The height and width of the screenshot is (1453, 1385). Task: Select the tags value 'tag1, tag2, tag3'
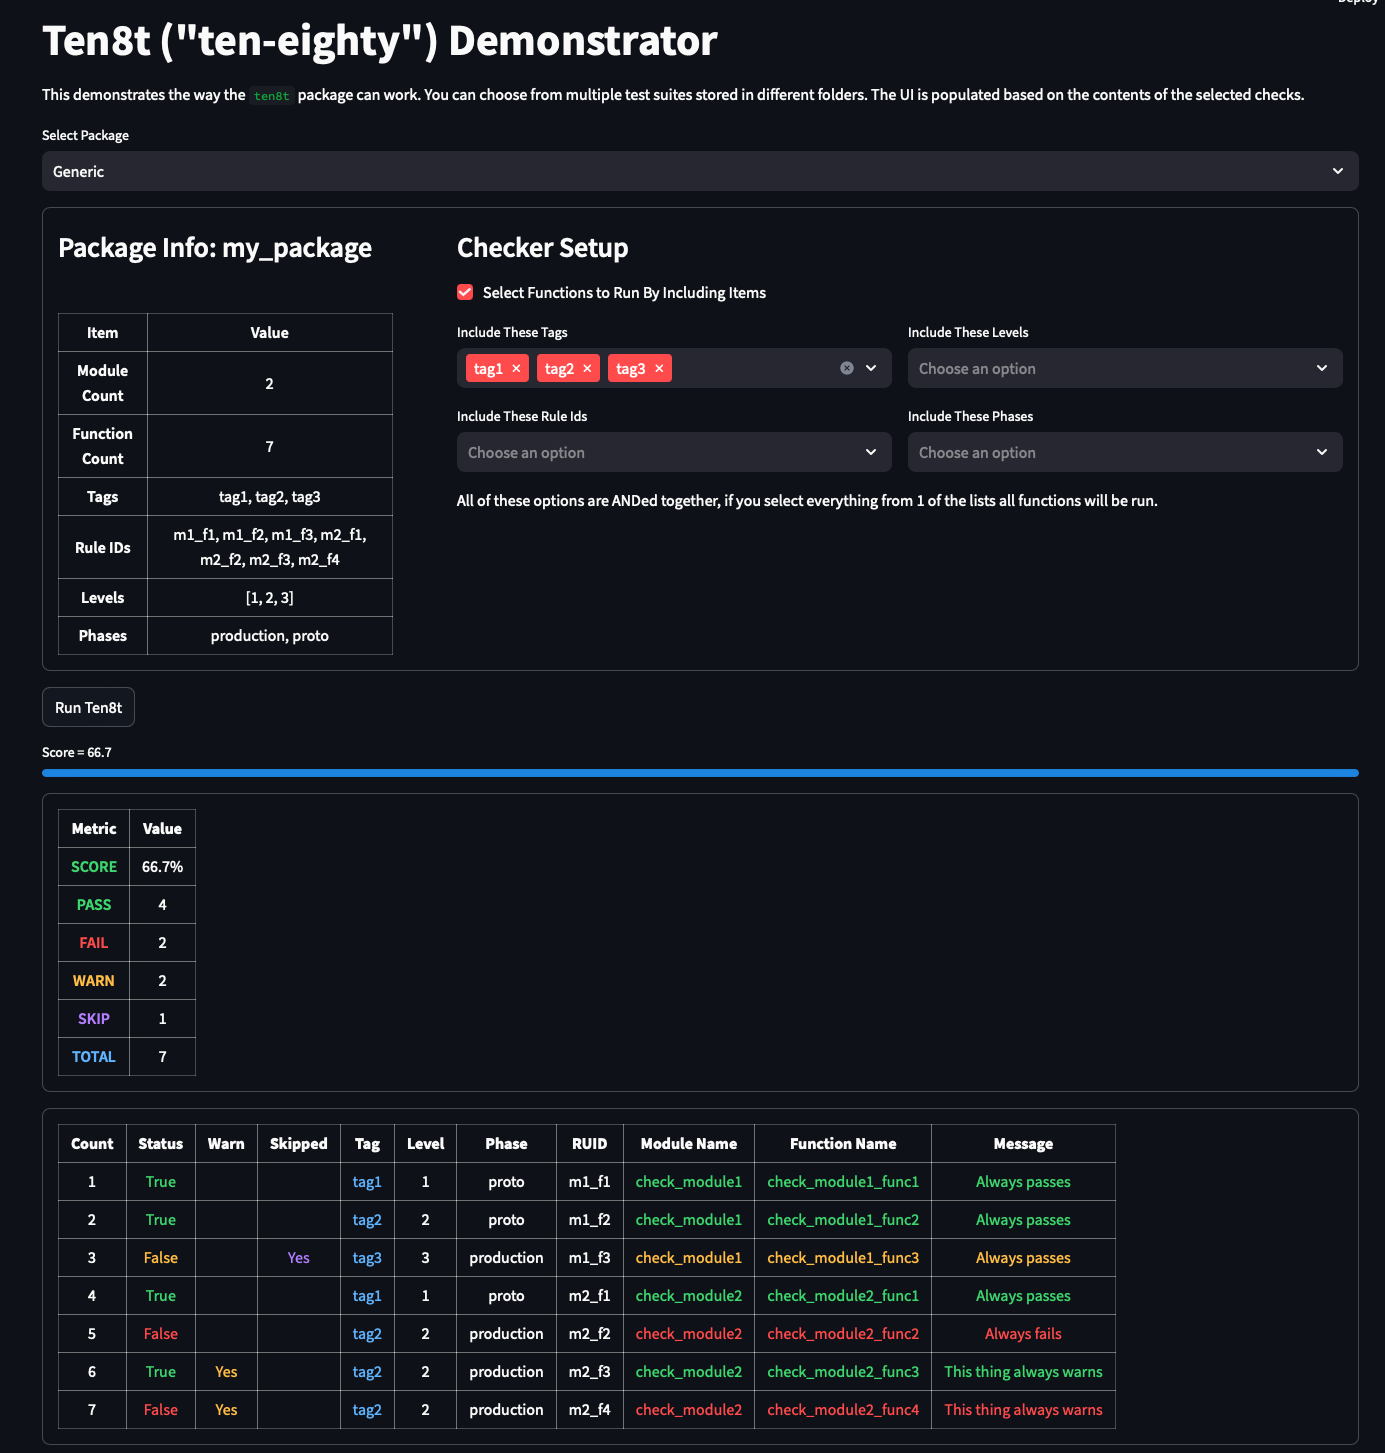click(270, 497)
